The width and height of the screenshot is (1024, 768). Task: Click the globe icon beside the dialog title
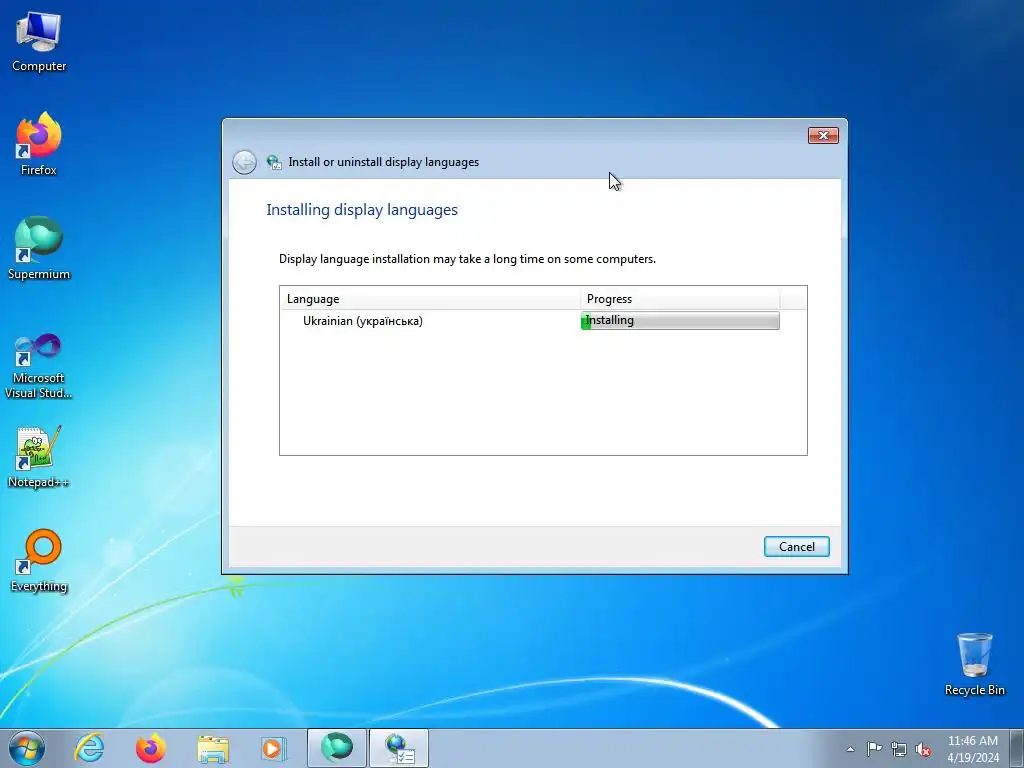click(x=274, y=162)
